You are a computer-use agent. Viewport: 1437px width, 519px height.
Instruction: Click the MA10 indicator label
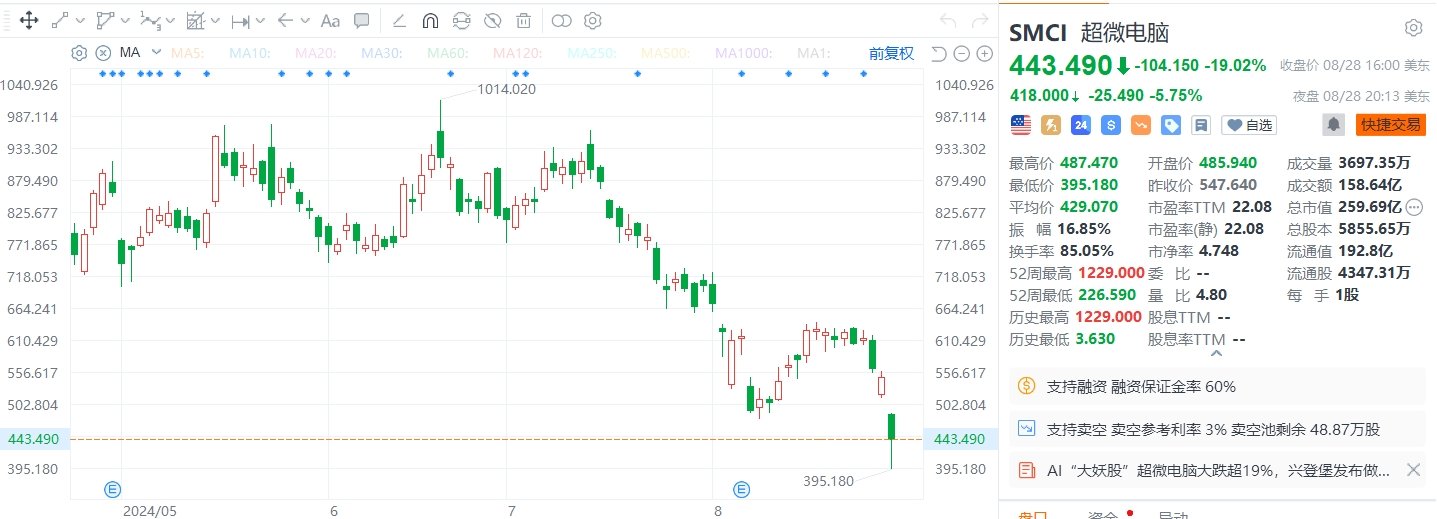(x=251, y=53)
